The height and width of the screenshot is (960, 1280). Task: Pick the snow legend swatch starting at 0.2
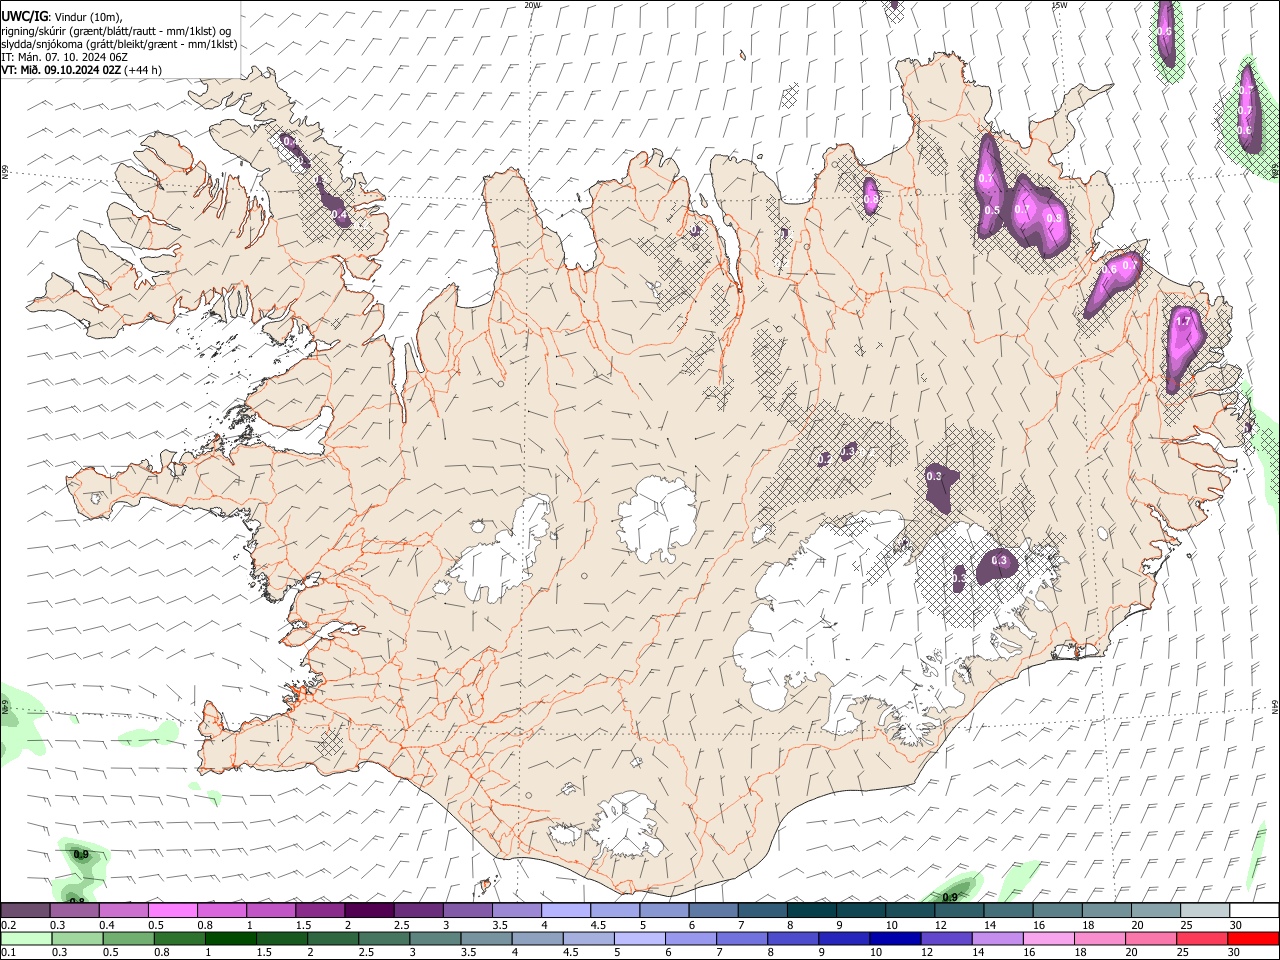(x=25, y=910)
